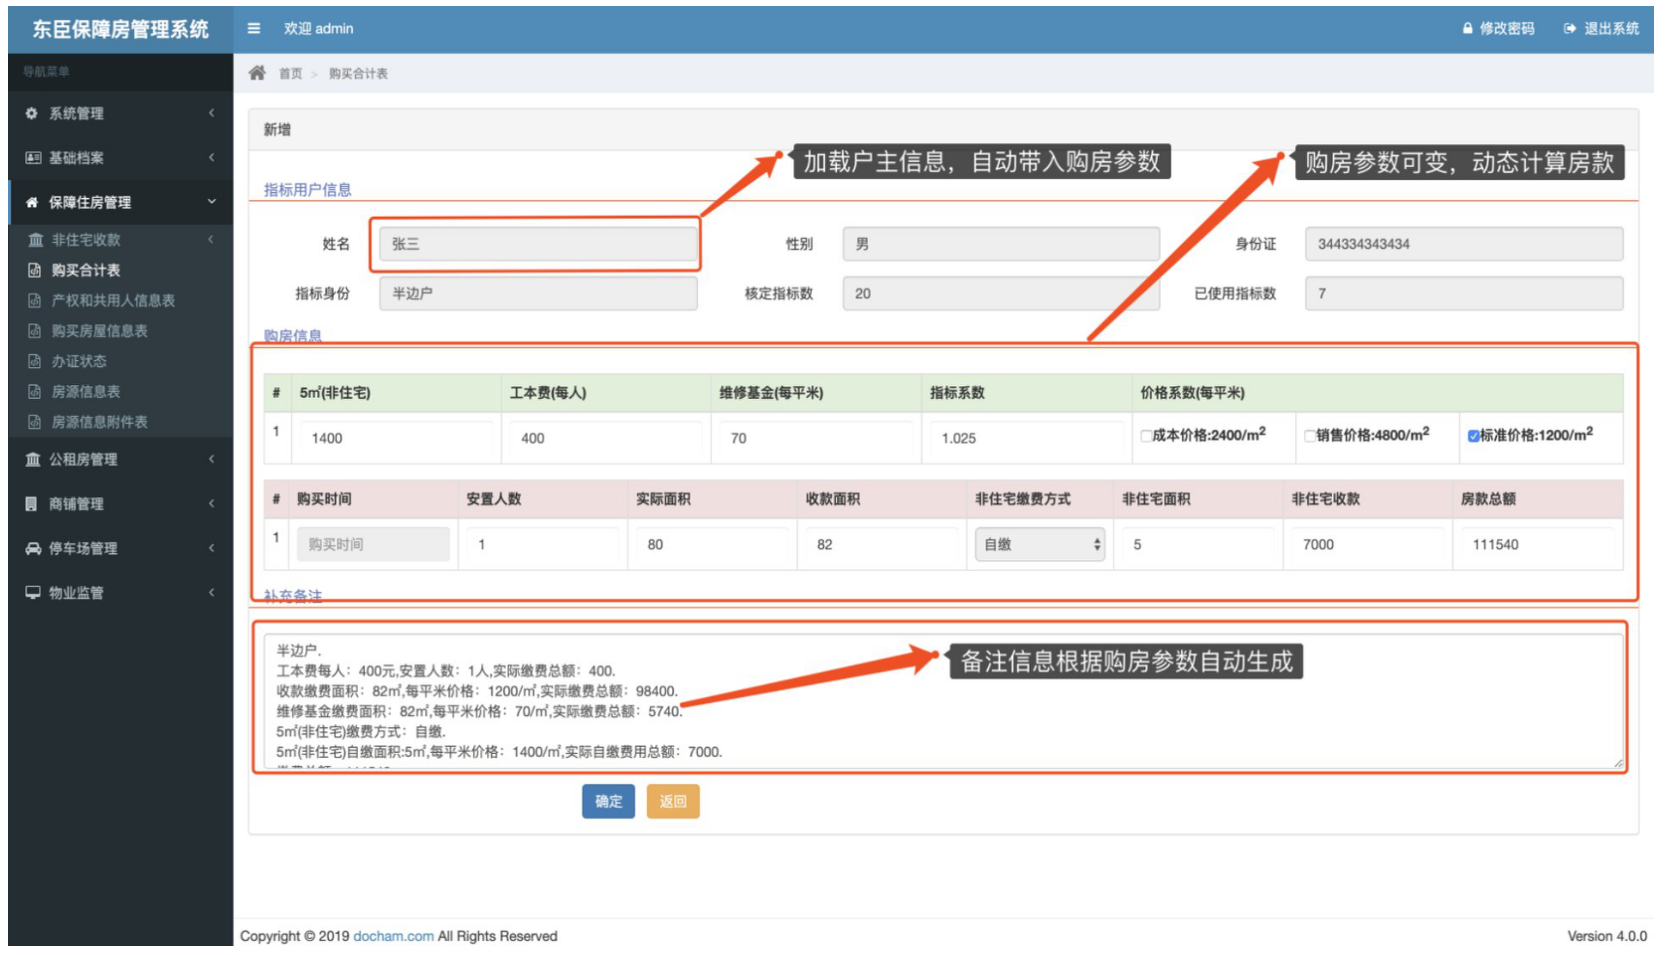
Task: Click the document icon for 房源信息附件表
Action: click(x=35, y=422)
